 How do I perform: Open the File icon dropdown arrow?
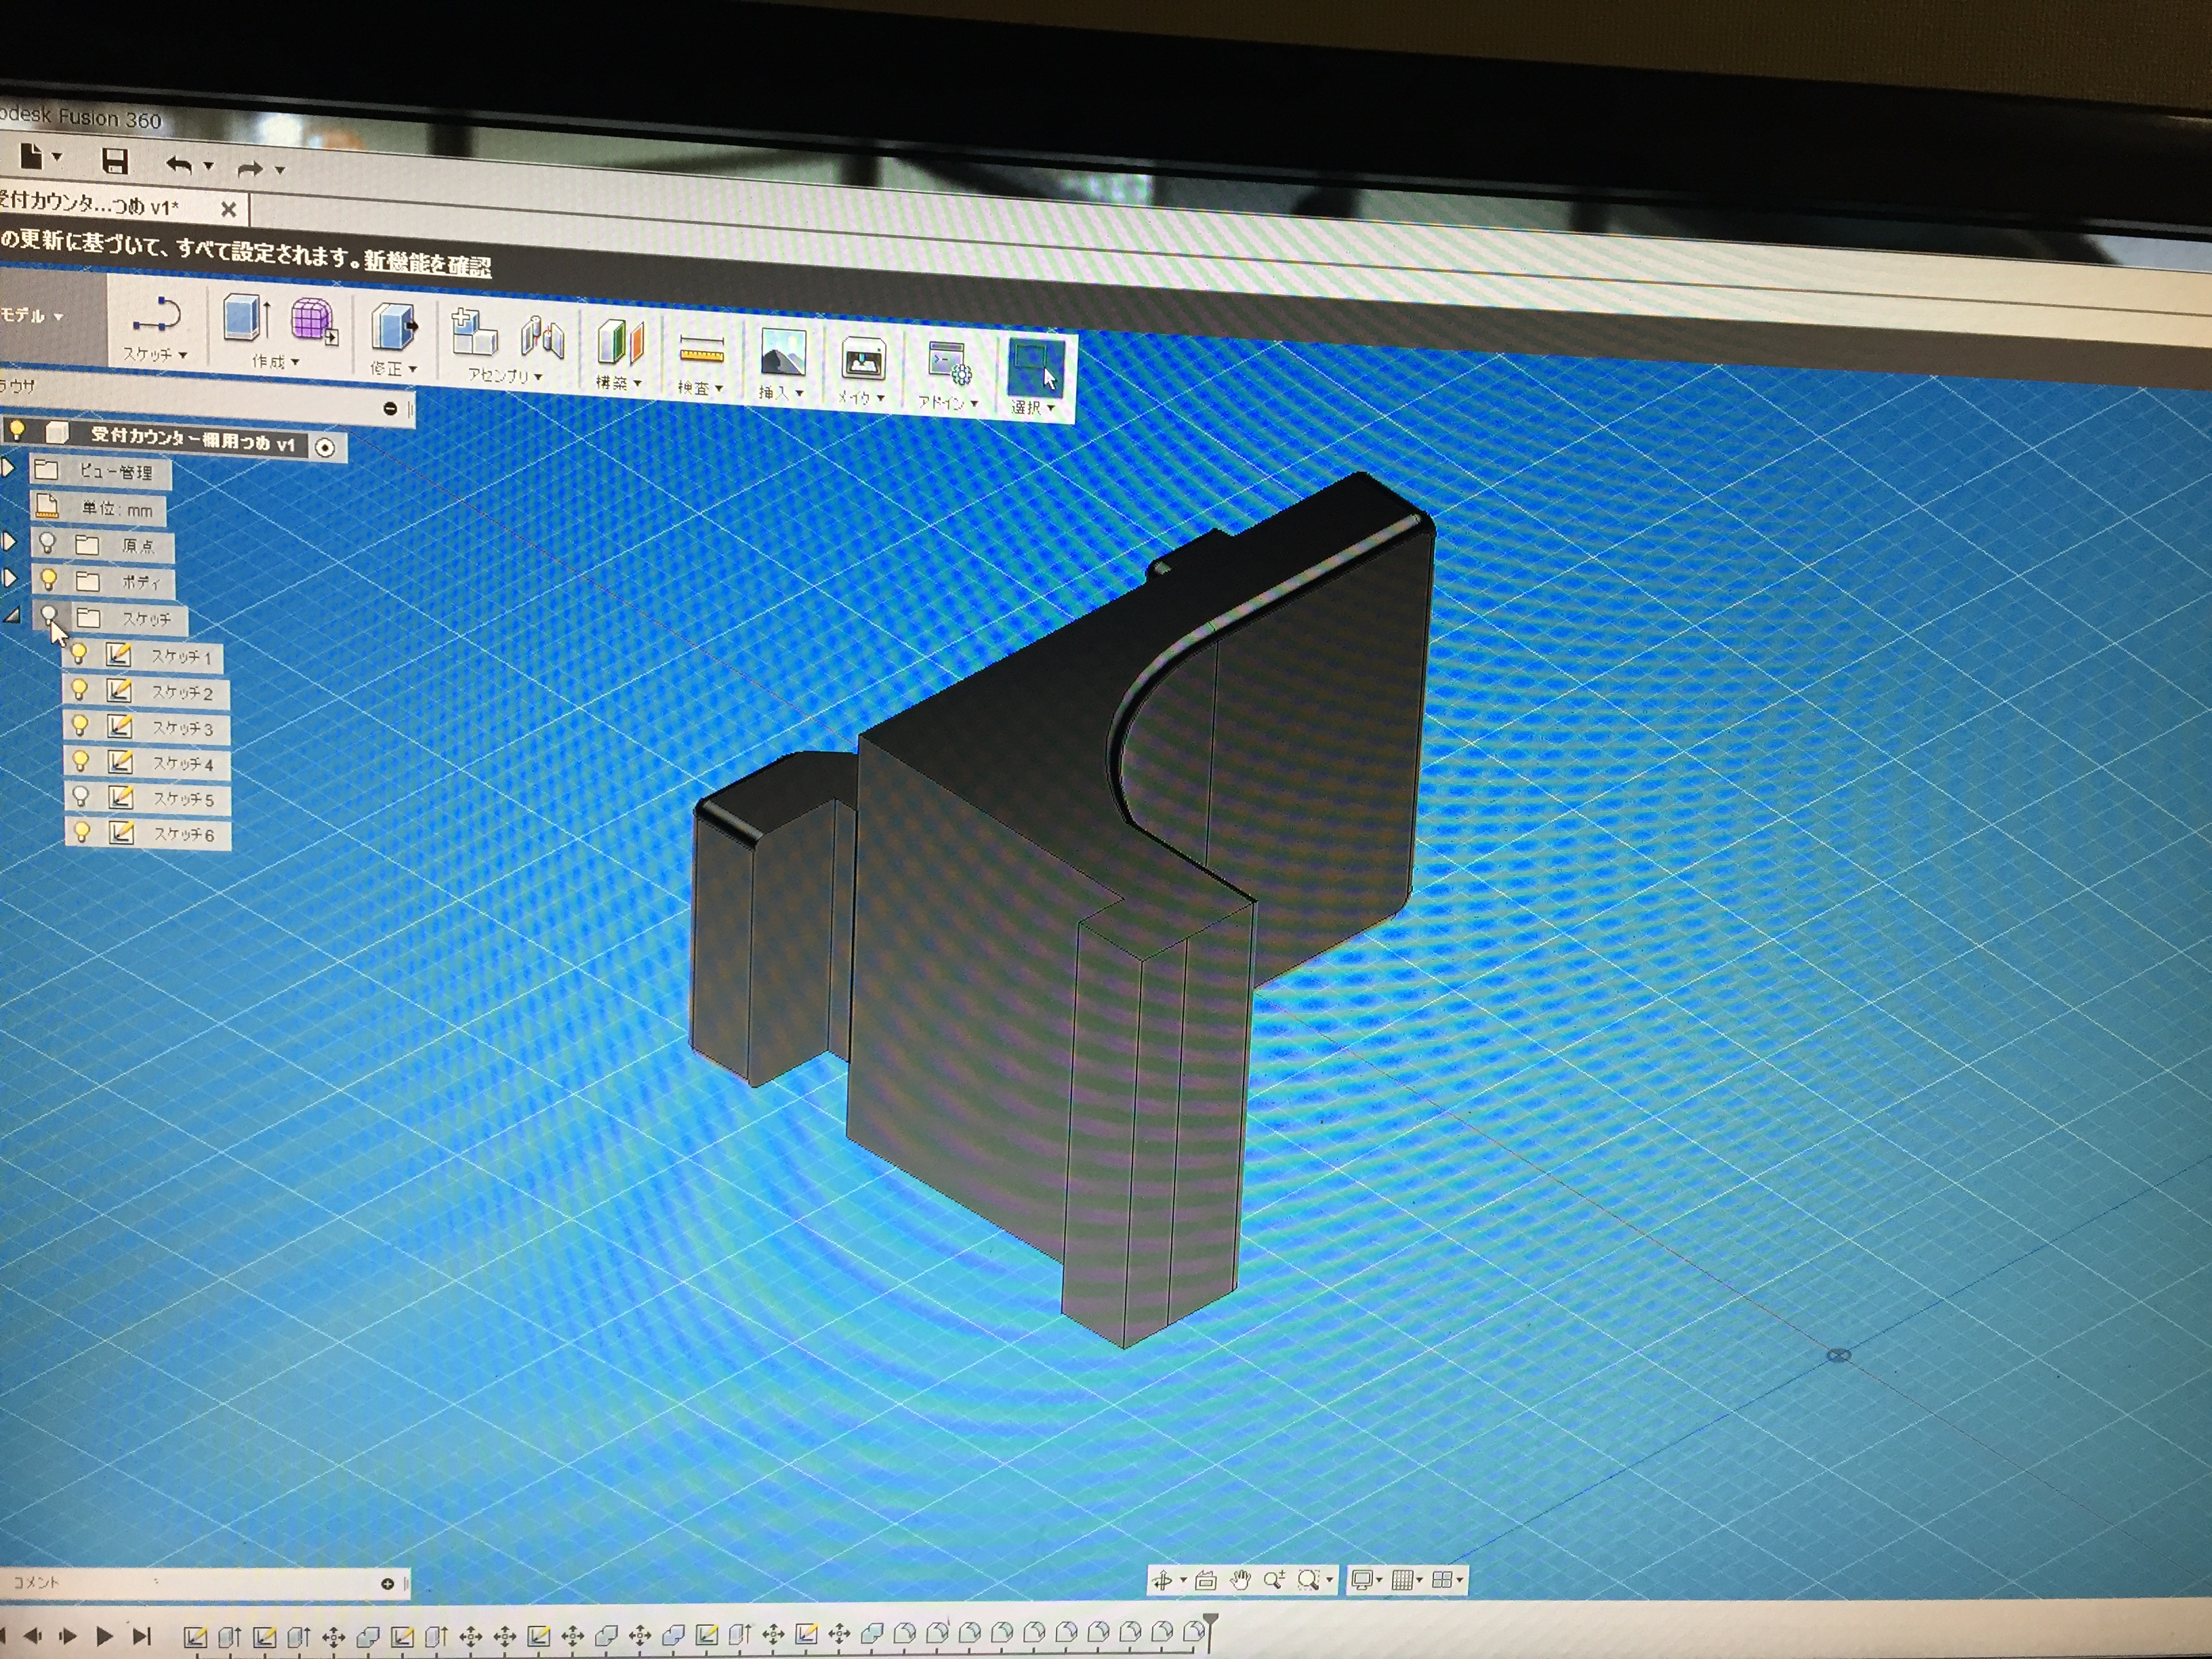(57, 157)
